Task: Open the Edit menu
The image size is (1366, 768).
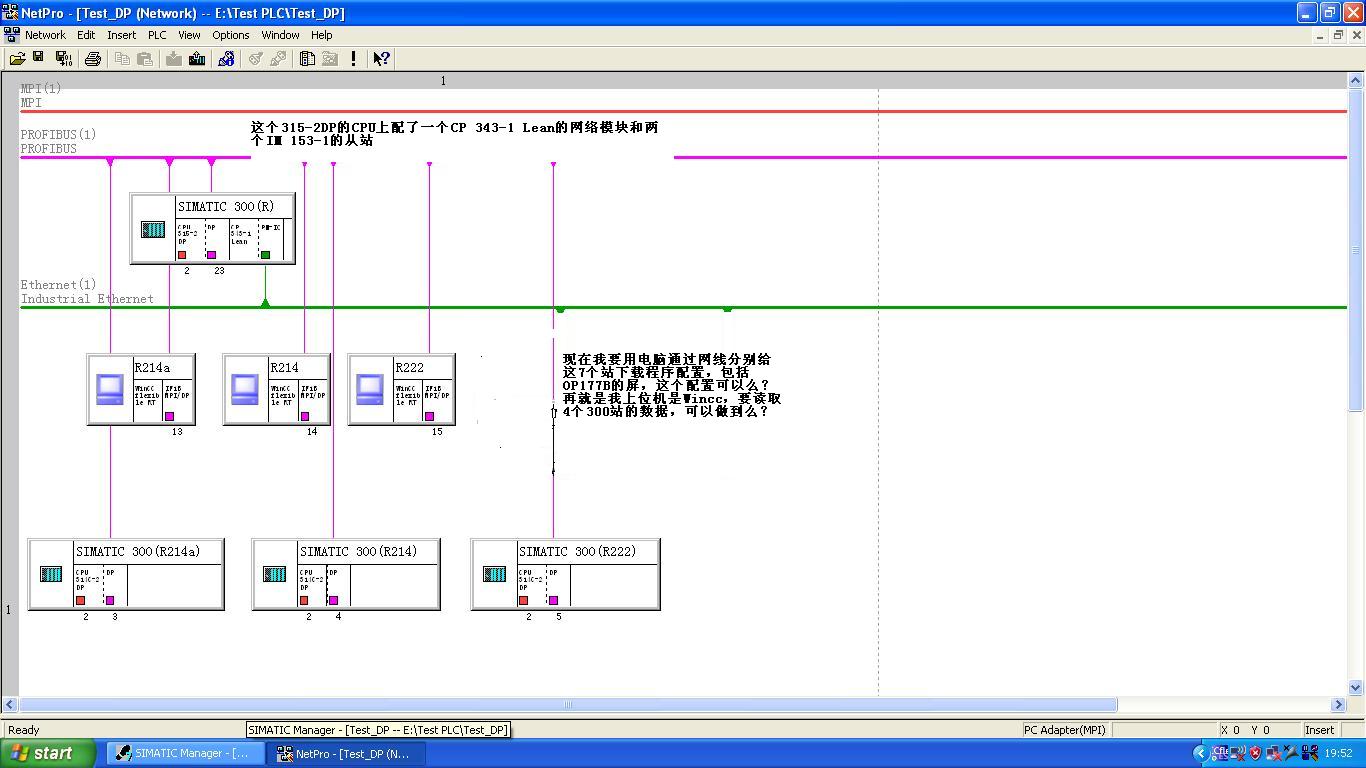Action: [86, 35]
